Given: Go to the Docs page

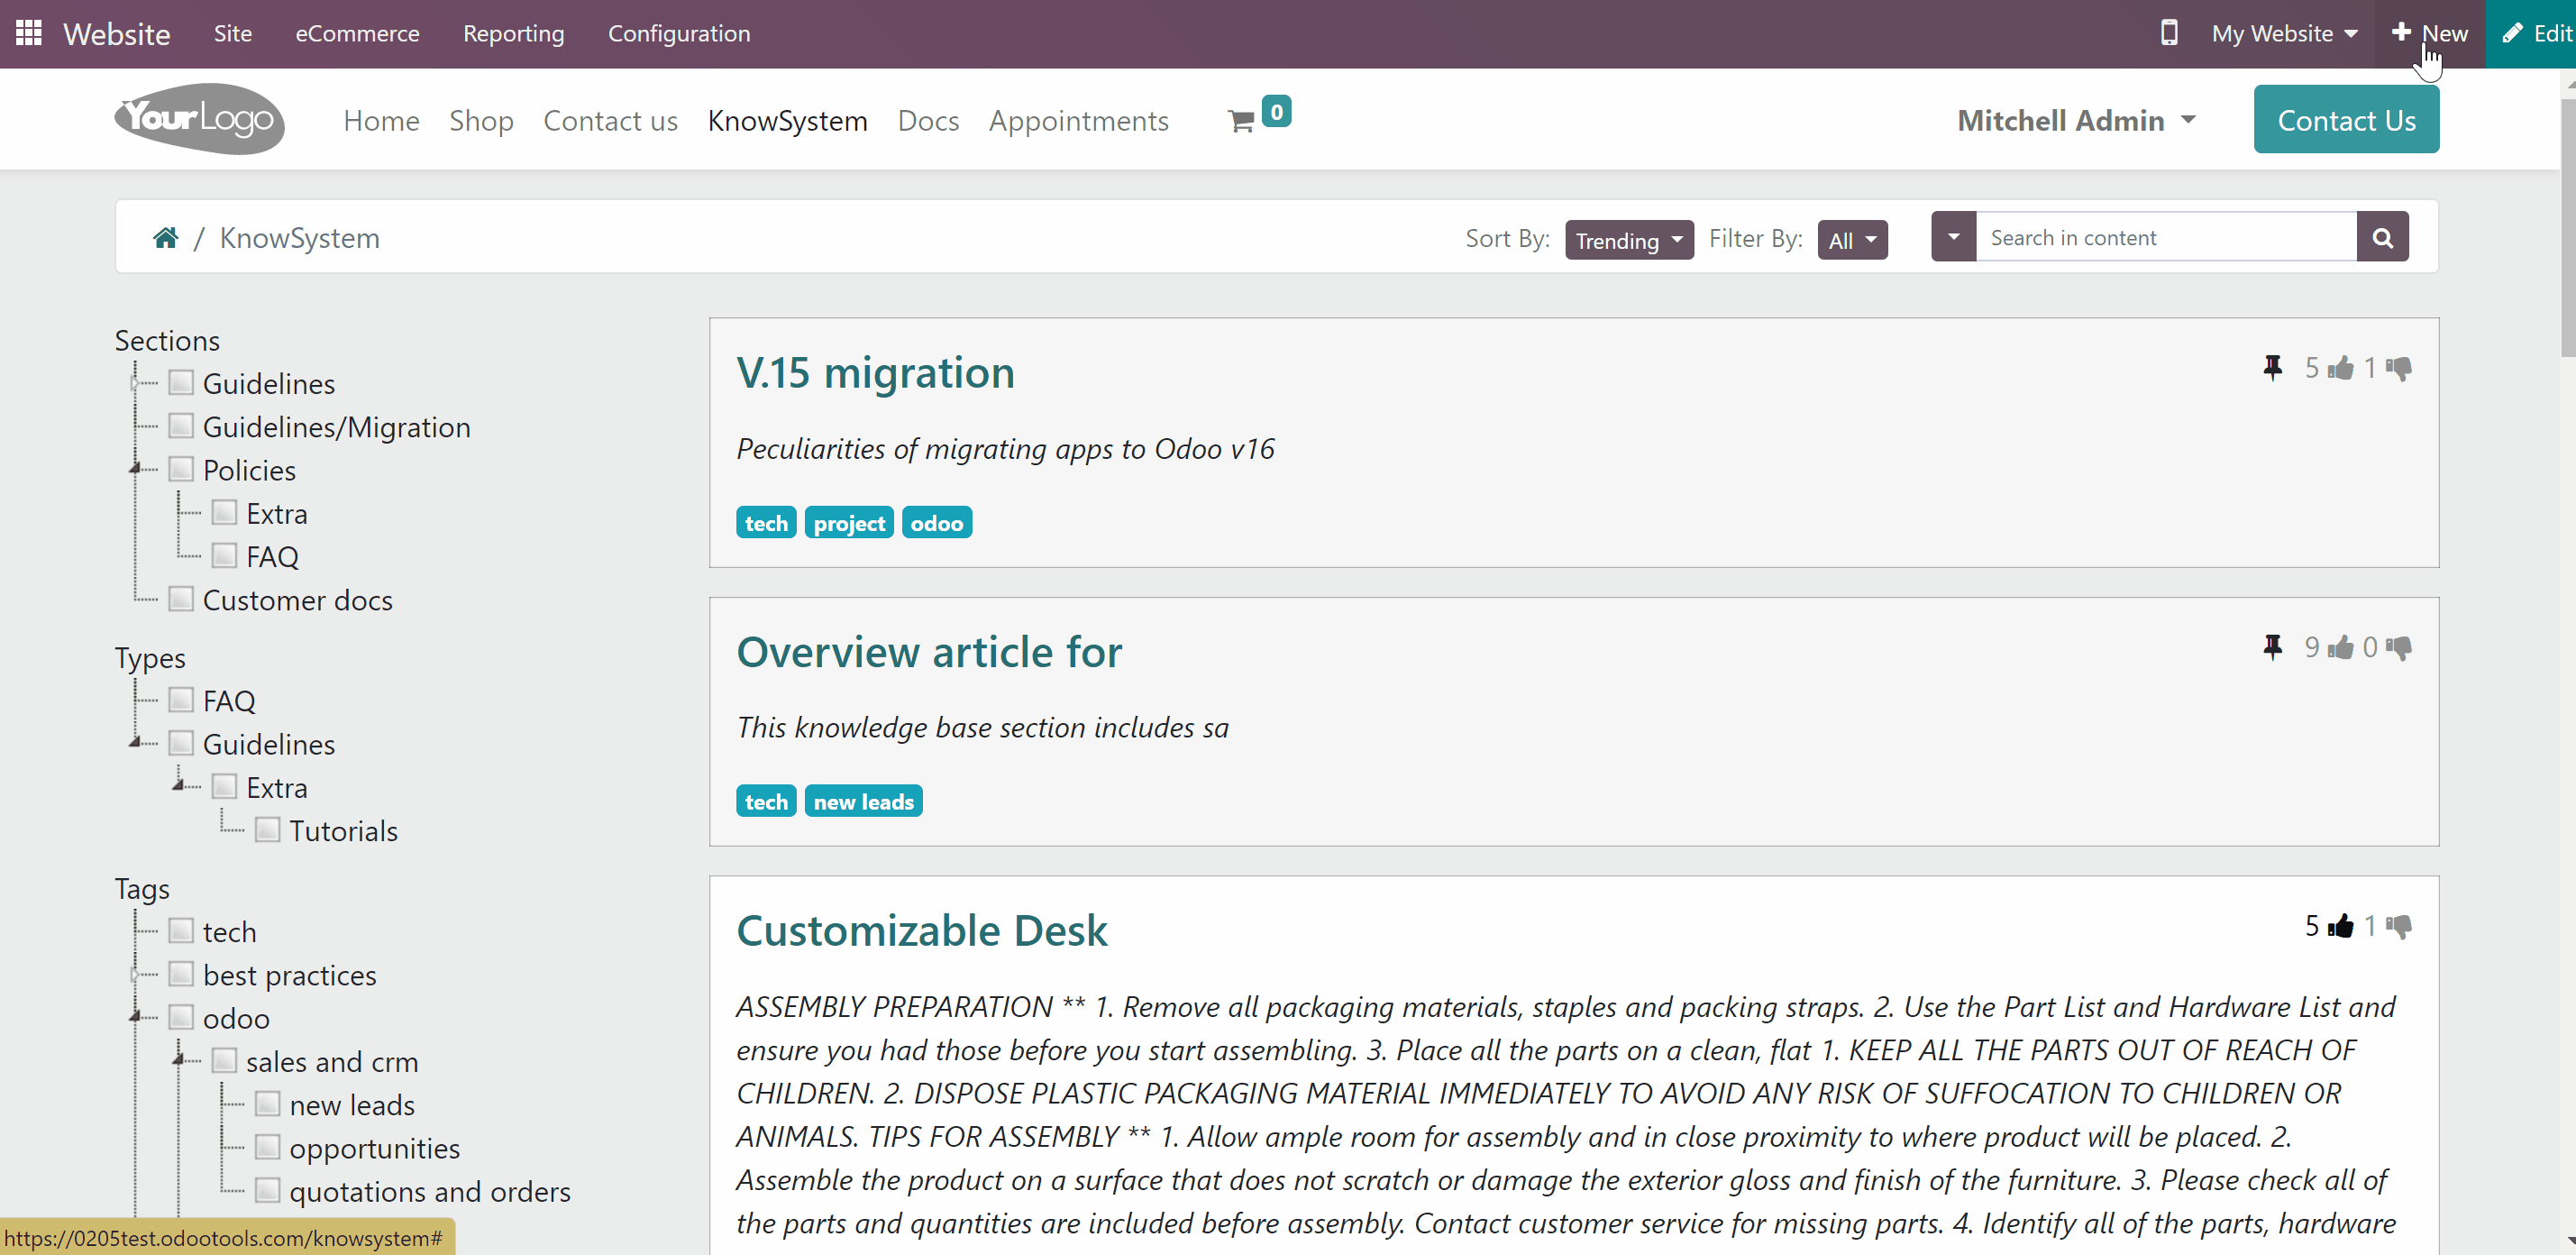Looking at the screenshot, I should [x=928, y=121].
